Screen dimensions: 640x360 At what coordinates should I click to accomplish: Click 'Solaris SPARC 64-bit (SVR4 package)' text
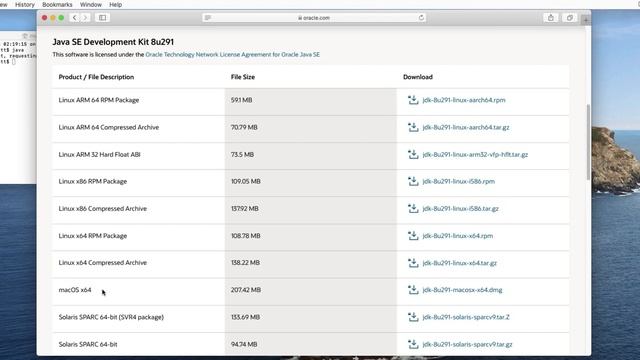tap(111, 317)
